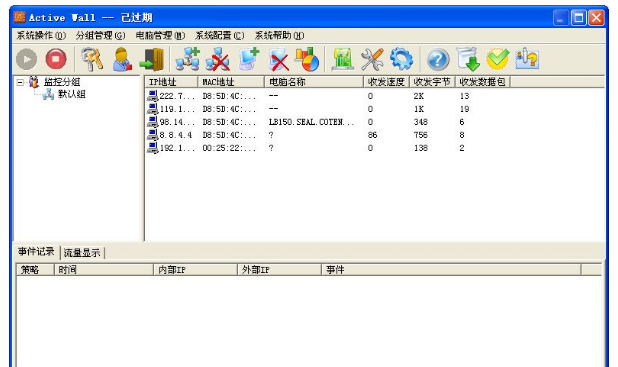Click the 外部IP column header
618x367 pixels.
pyautogui.click(x=279, y=270)
